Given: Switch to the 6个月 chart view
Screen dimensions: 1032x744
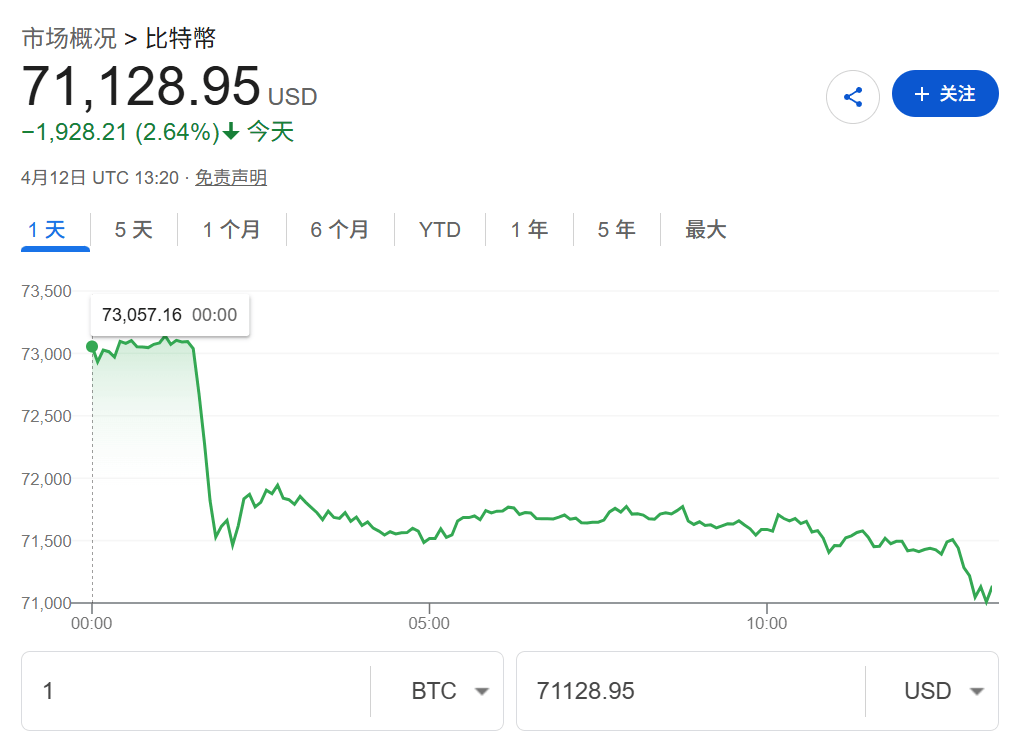Looking at the screenshot, I should coord(340,229).
